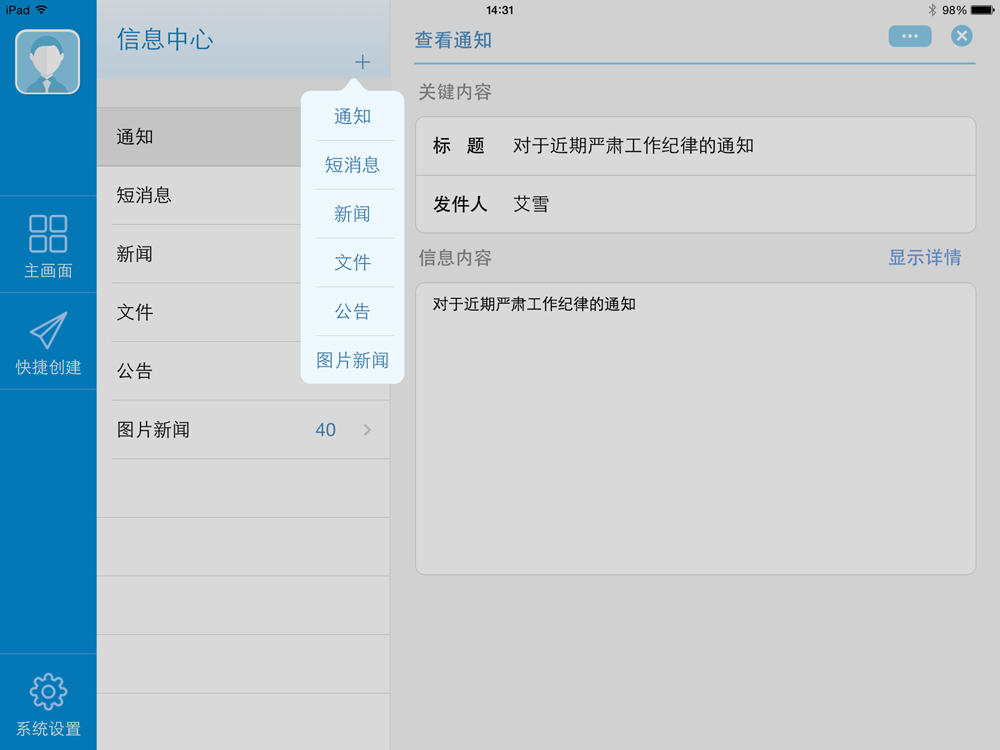
Task: Select 短消息 in the category list
Action: 199,195
